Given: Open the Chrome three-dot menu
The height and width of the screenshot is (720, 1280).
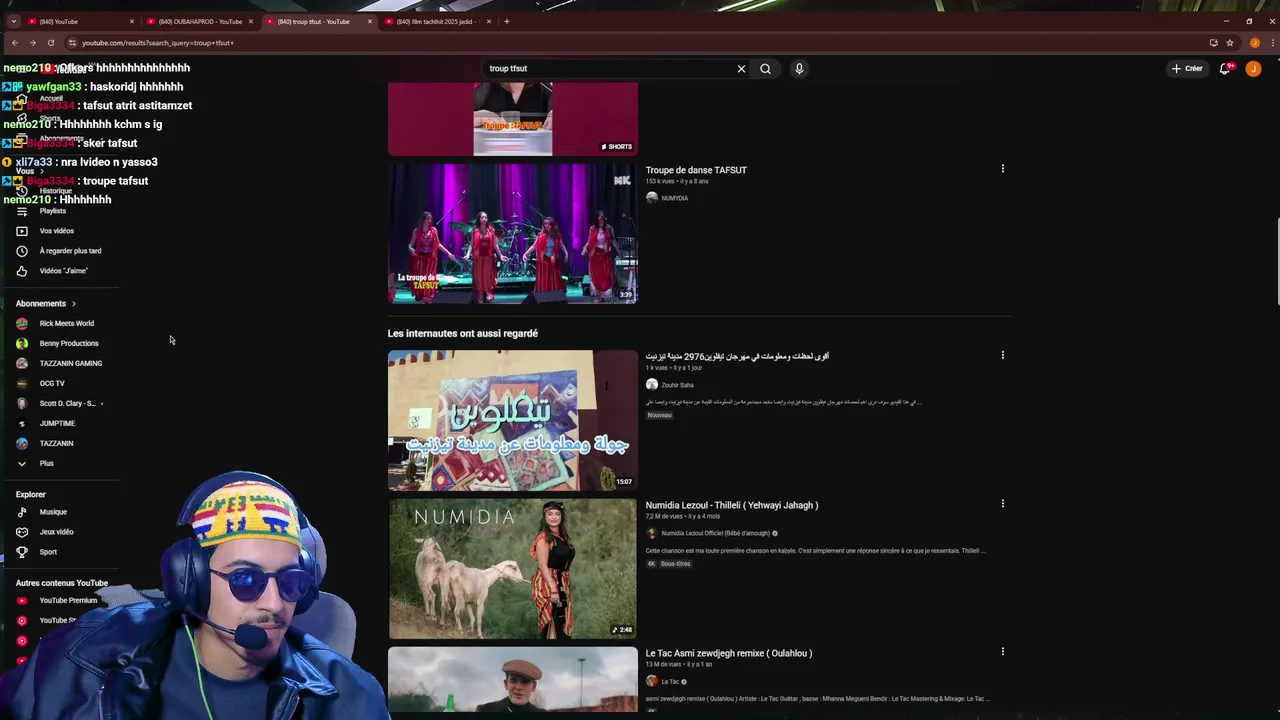Looking at the screenshot, I should click(x=1271, y=43).
